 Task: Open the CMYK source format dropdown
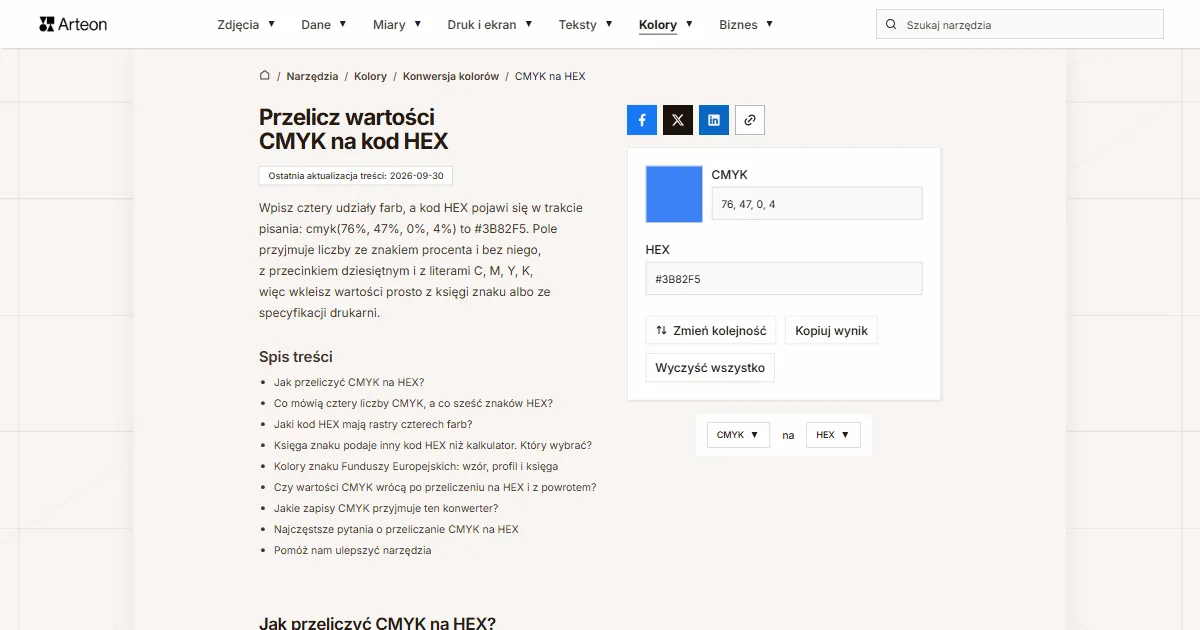click(738, 435)
